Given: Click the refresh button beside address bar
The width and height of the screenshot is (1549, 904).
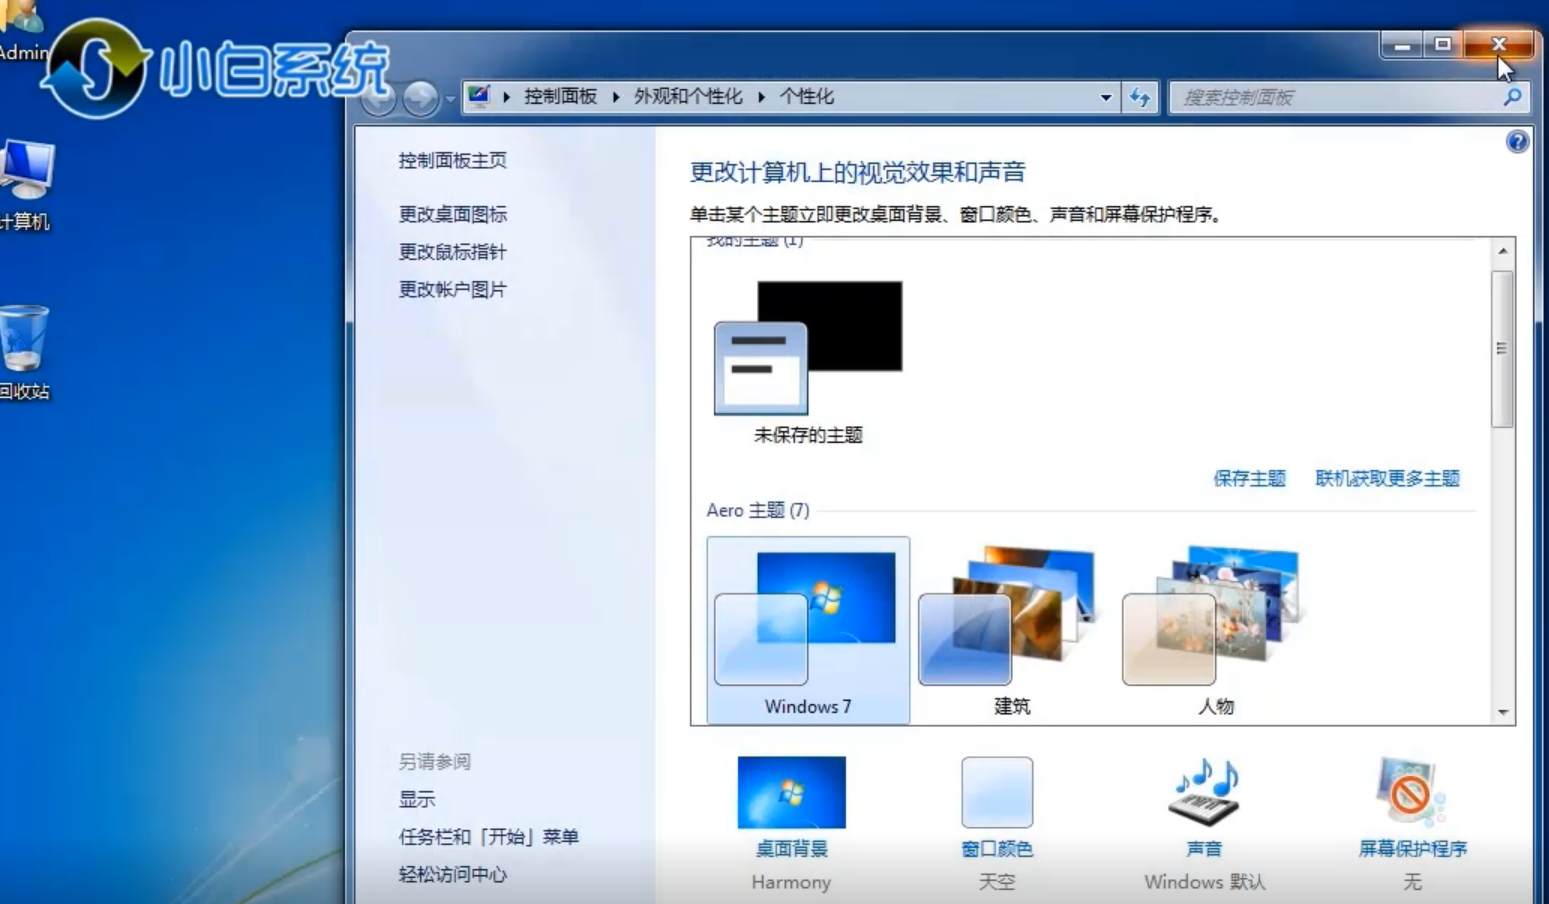Looking at the screenshot, I should [1140, 97].
